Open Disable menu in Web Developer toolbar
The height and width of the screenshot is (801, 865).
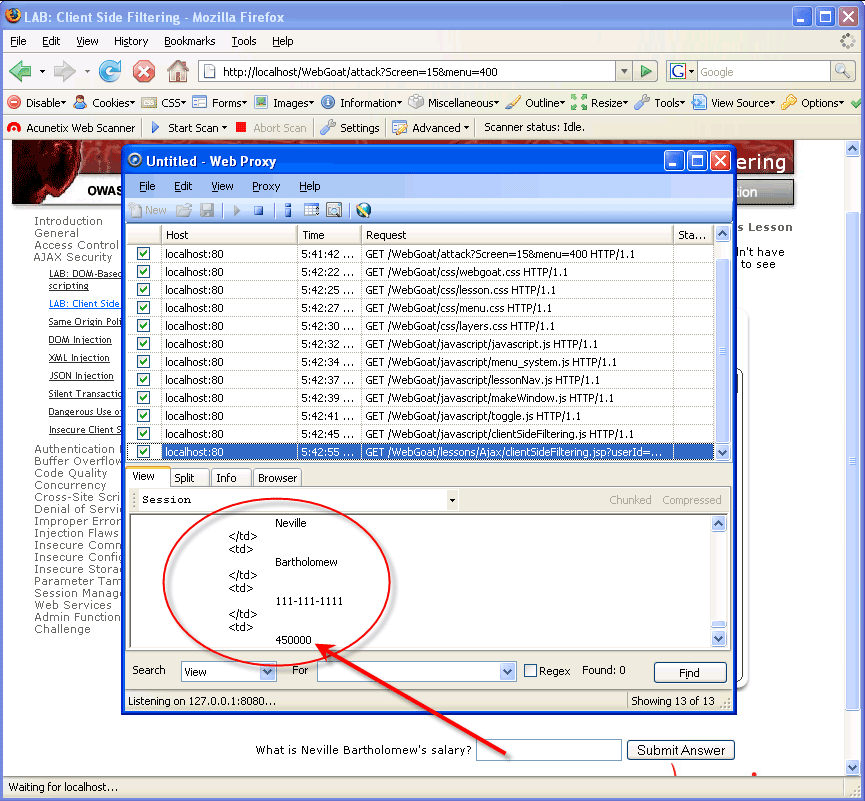(x=37, y=103)
